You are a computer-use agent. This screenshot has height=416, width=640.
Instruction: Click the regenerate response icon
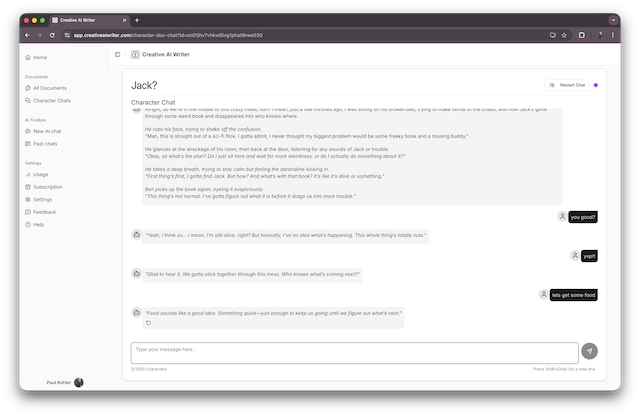[149, 323]
